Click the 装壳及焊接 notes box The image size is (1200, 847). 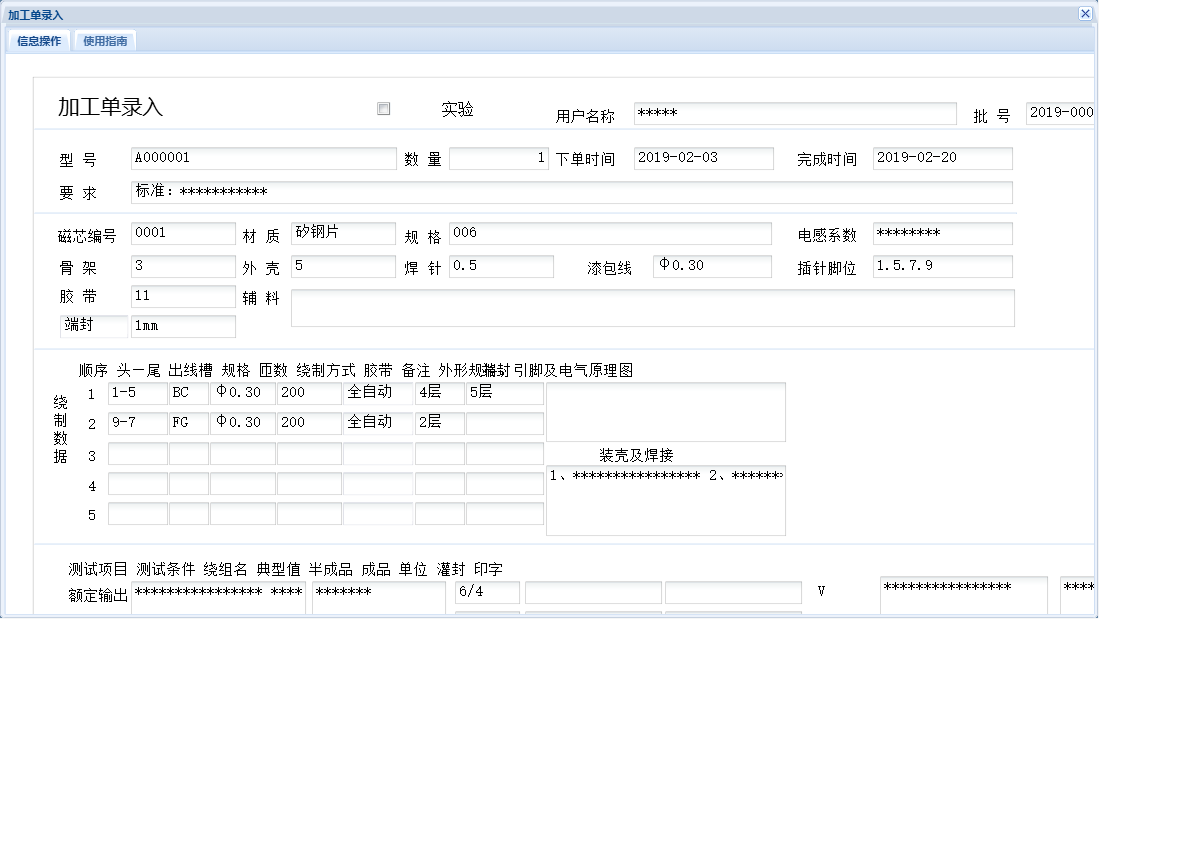click(666, 500)
